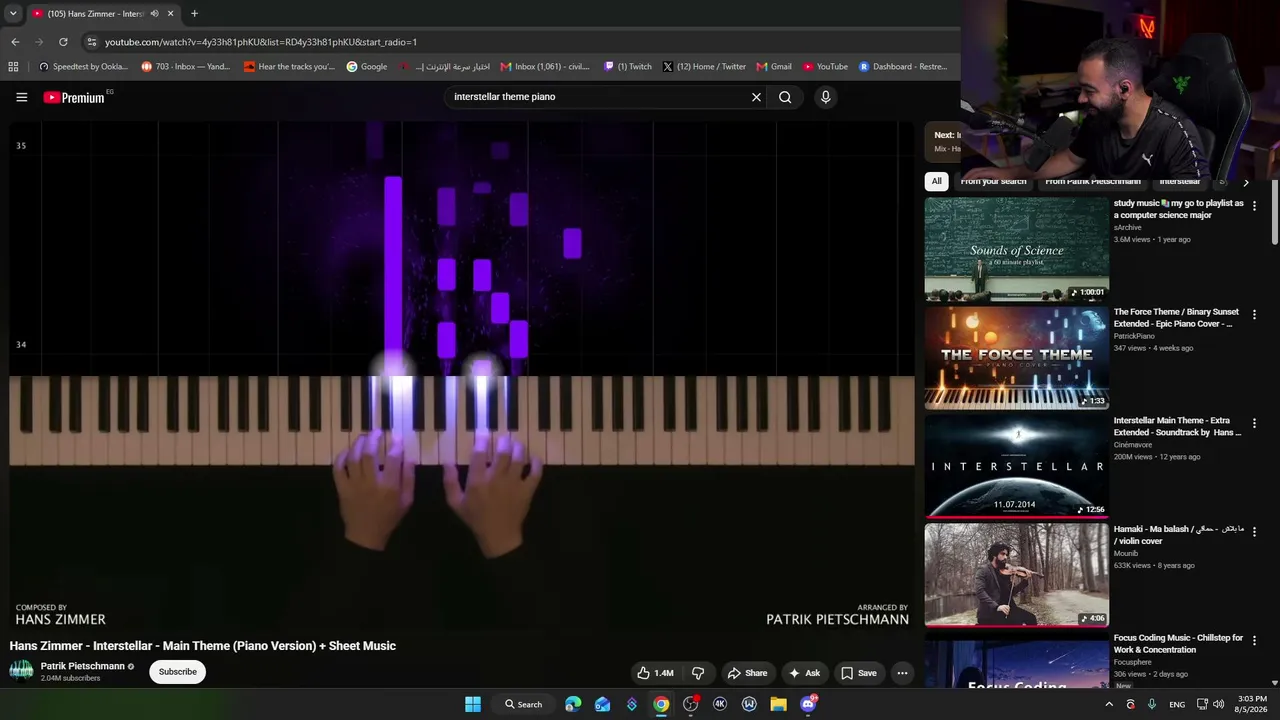Reload the current page

click(63, 42)
